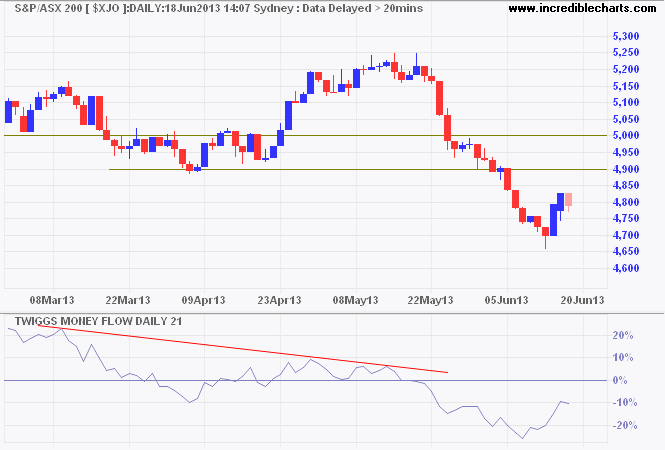665x450 pixels.
Task: Click the 5,200 price axis label
Action: pos(626,70)
